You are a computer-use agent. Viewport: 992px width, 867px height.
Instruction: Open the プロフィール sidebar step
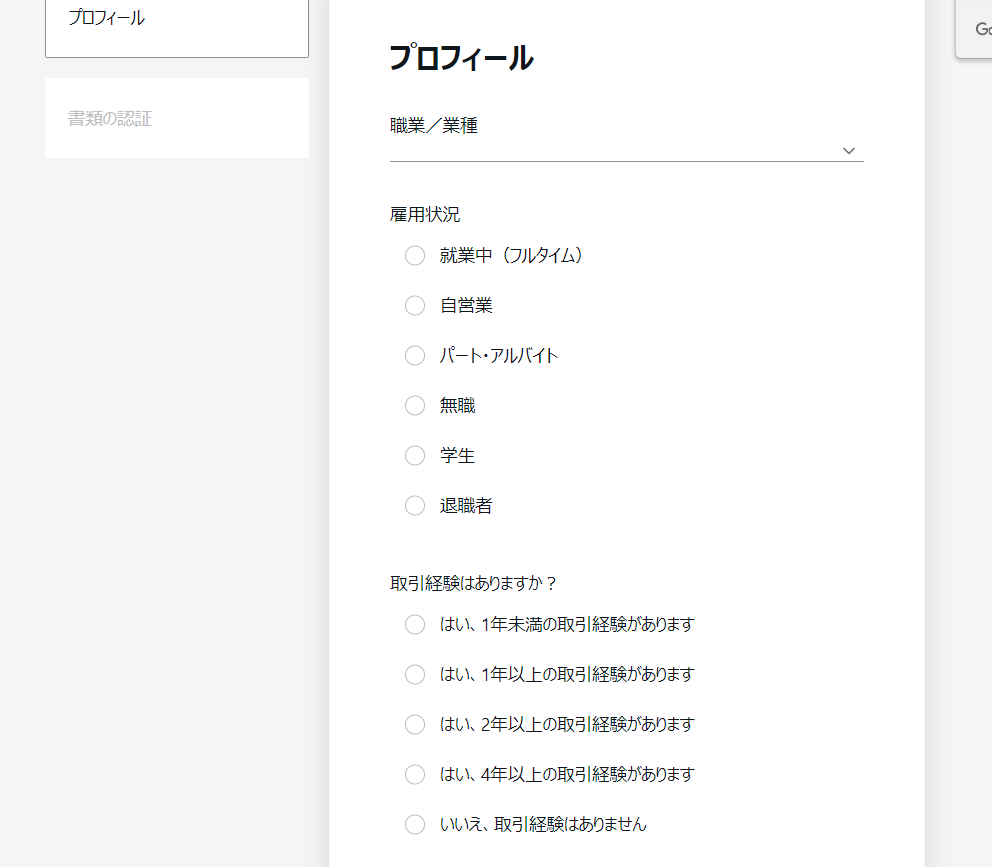click(177, 28)
